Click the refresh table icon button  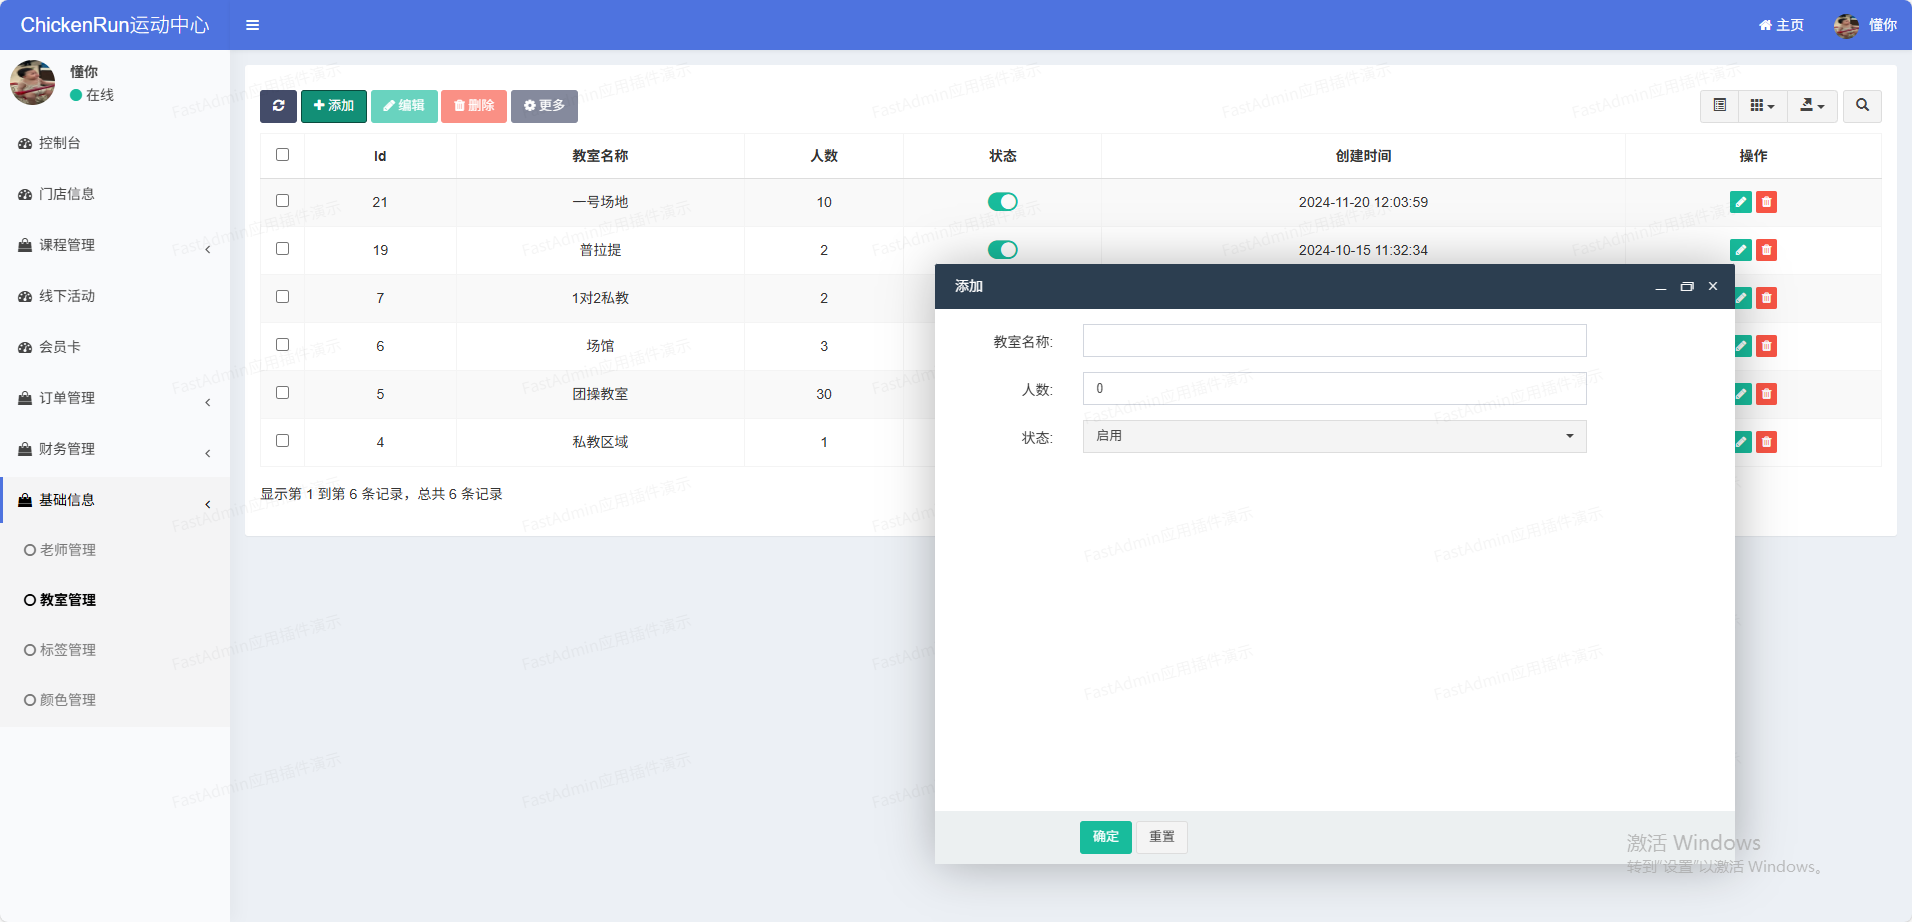[278, 106]
